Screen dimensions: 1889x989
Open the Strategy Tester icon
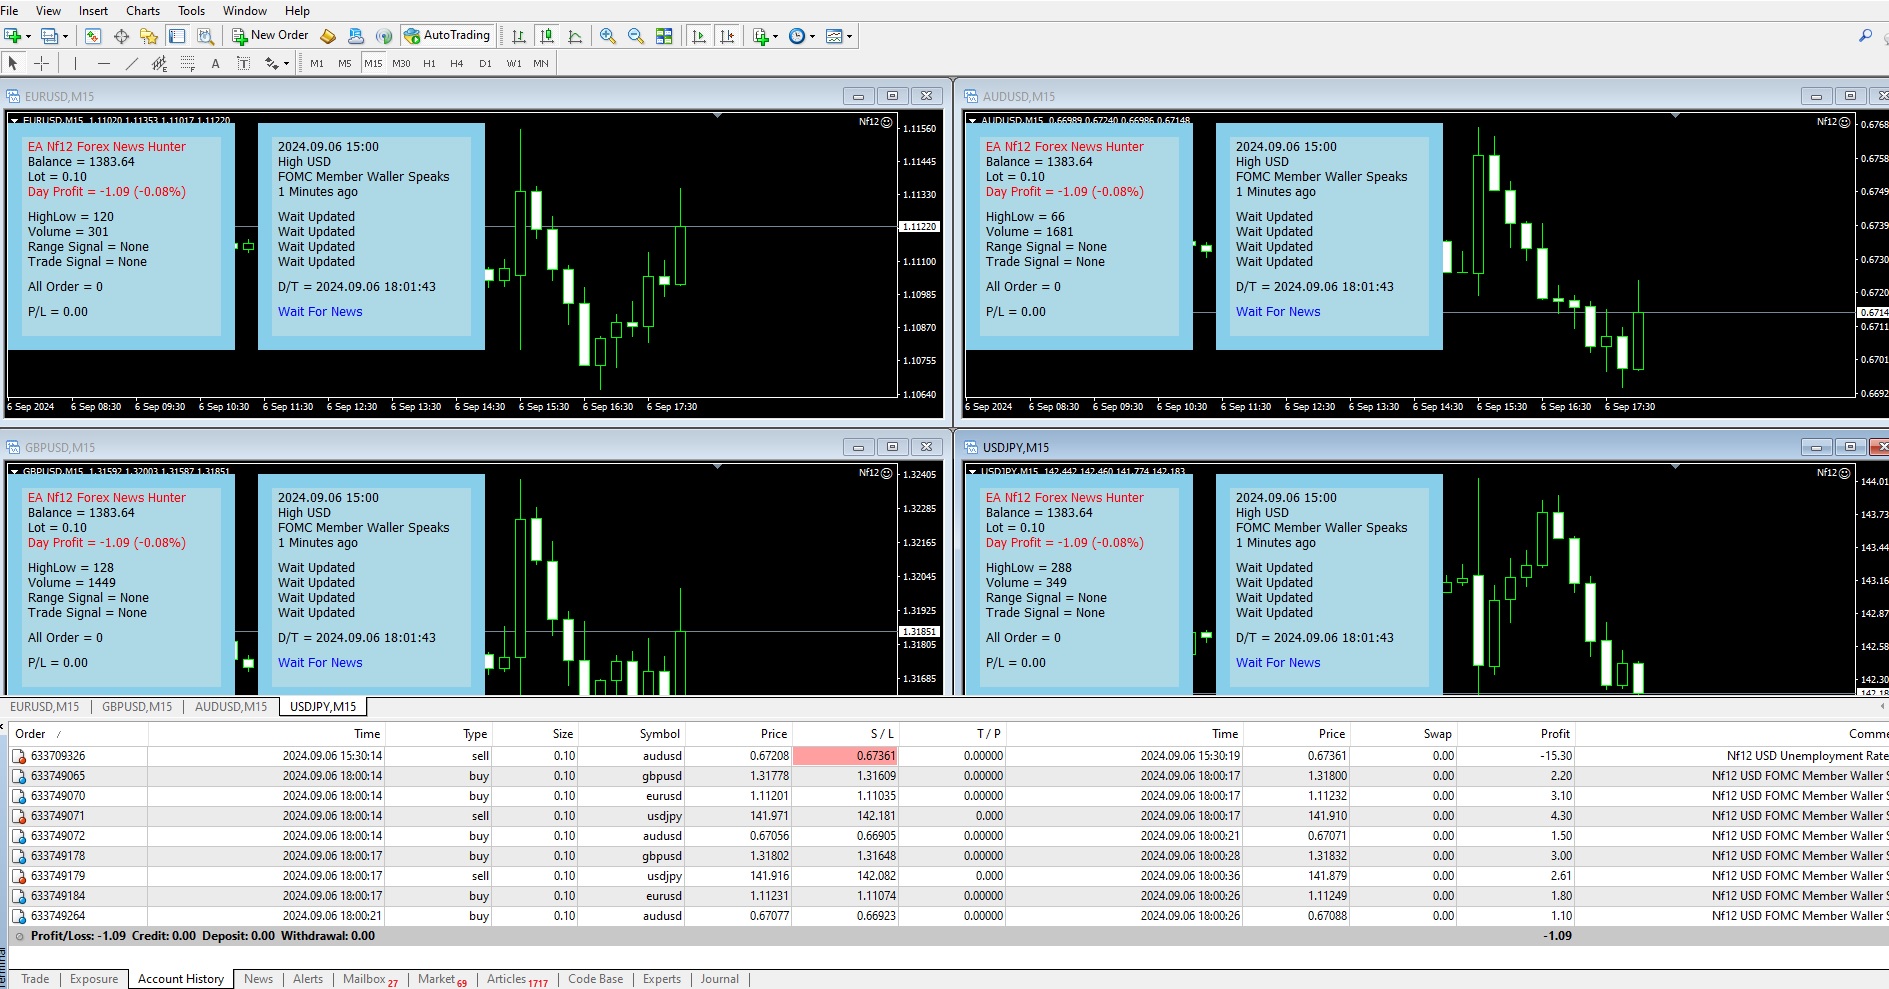point(205,36)
